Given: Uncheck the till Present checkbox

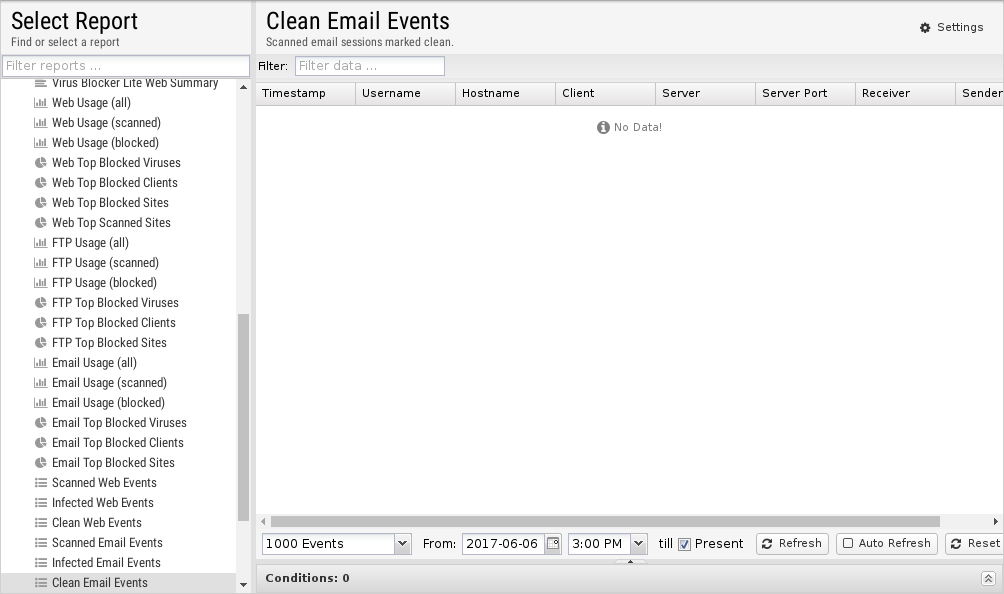Looking at the screenshot, I should click(684, 544).
